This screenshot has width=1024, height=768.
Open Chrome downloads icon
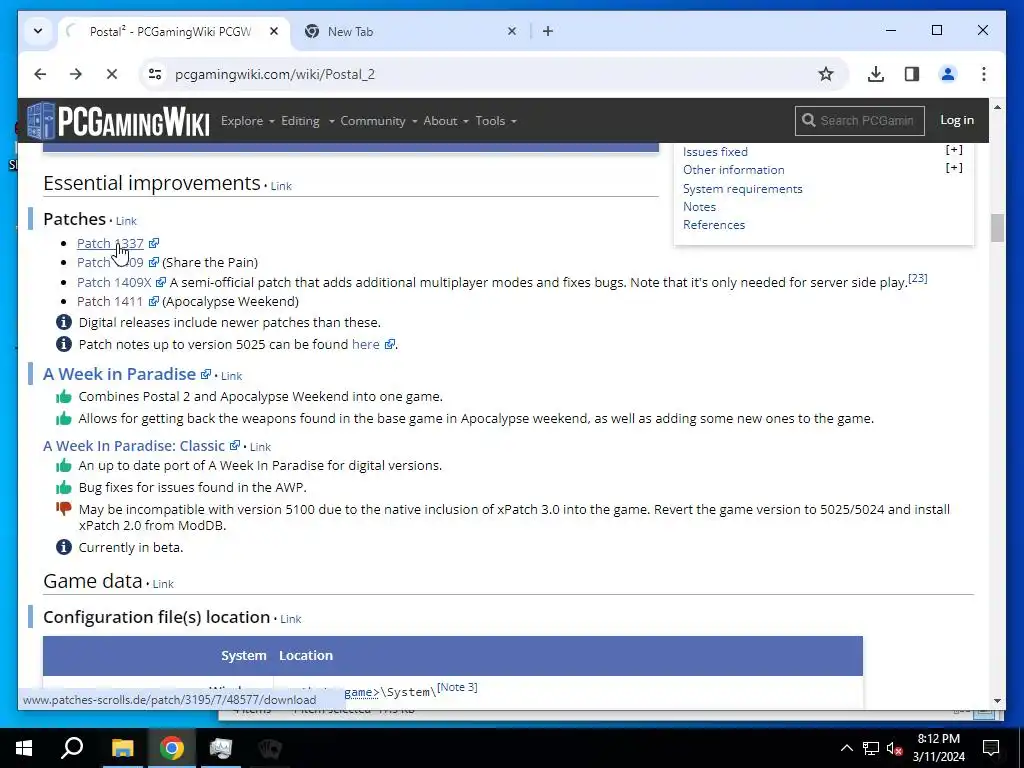pos(876,74)
